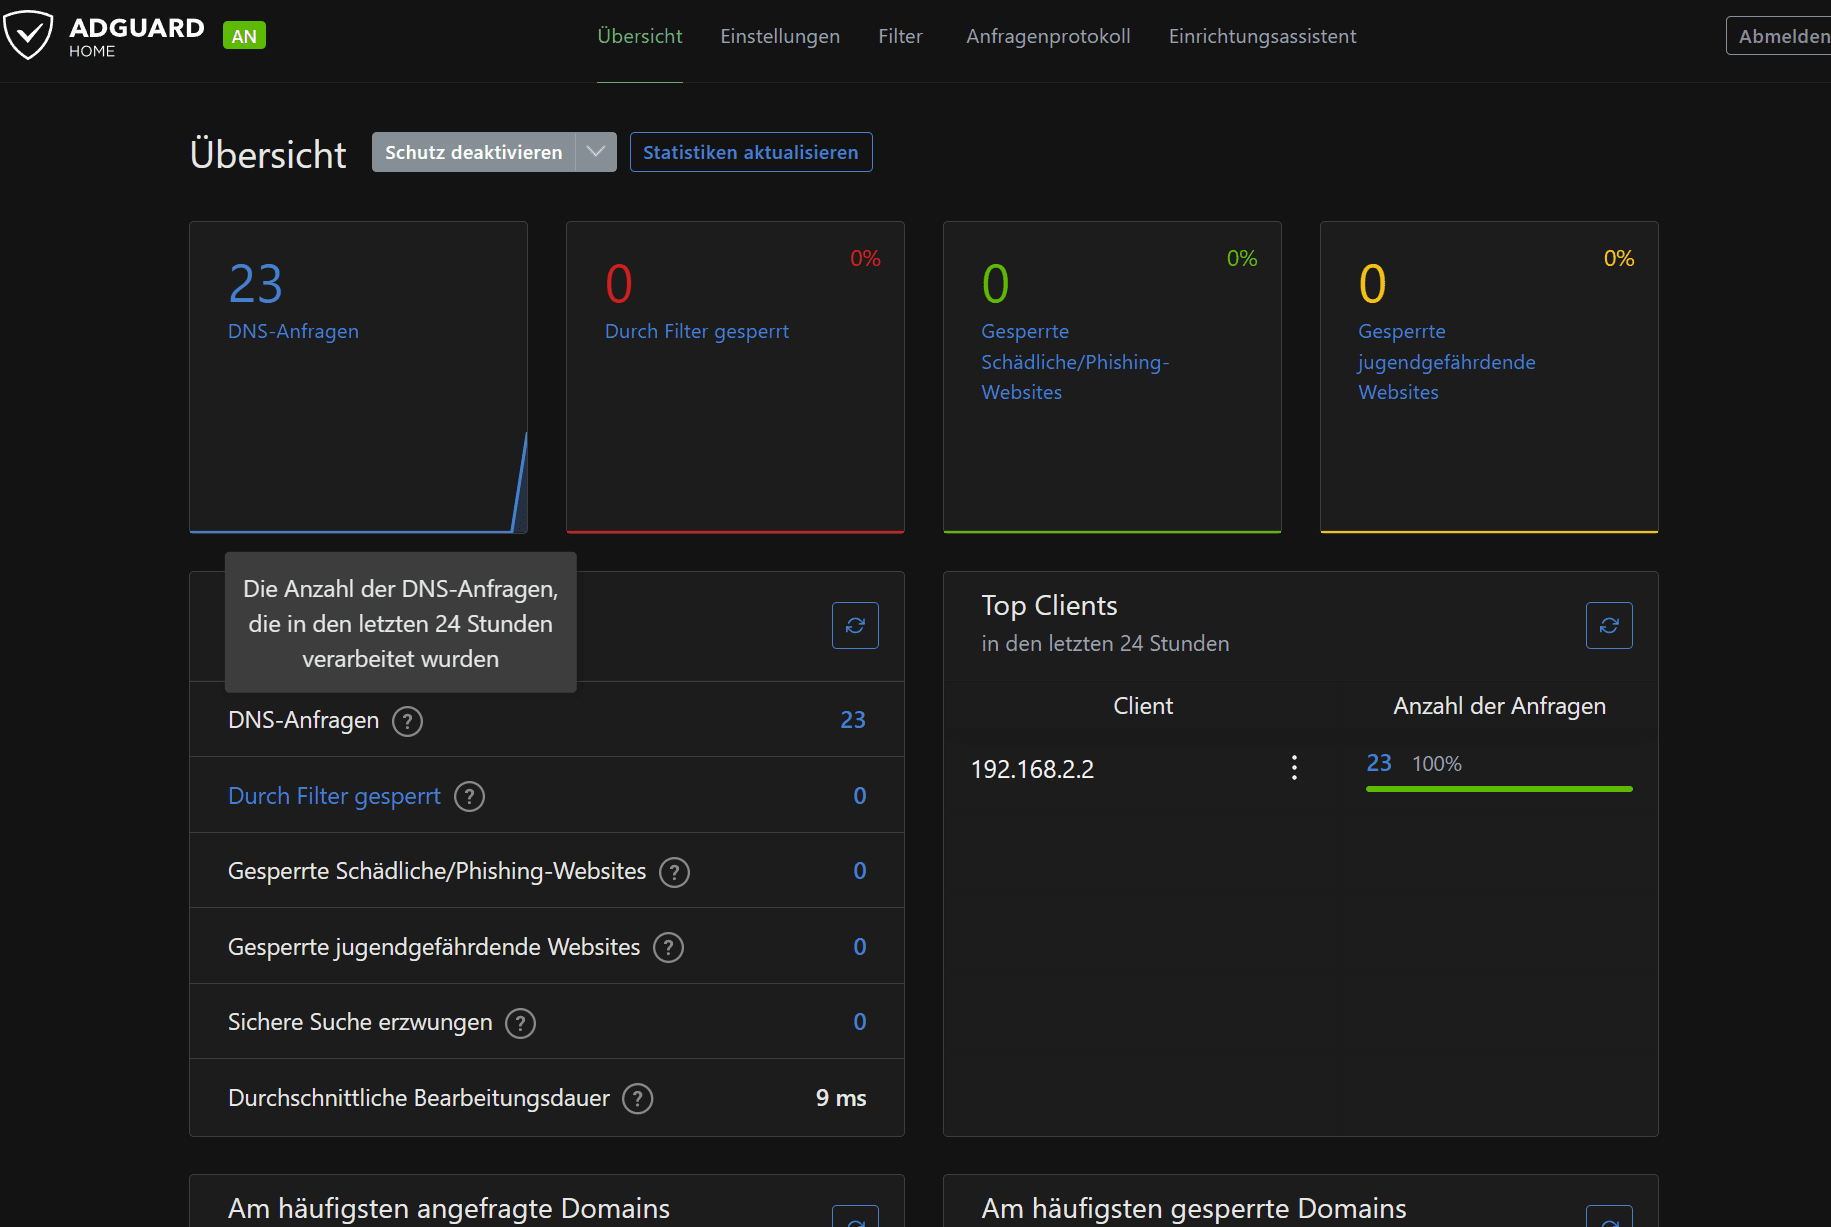Click Statistiken aktualisieren button
This screenshot has width=1831, height=1227.
(751, 152)
